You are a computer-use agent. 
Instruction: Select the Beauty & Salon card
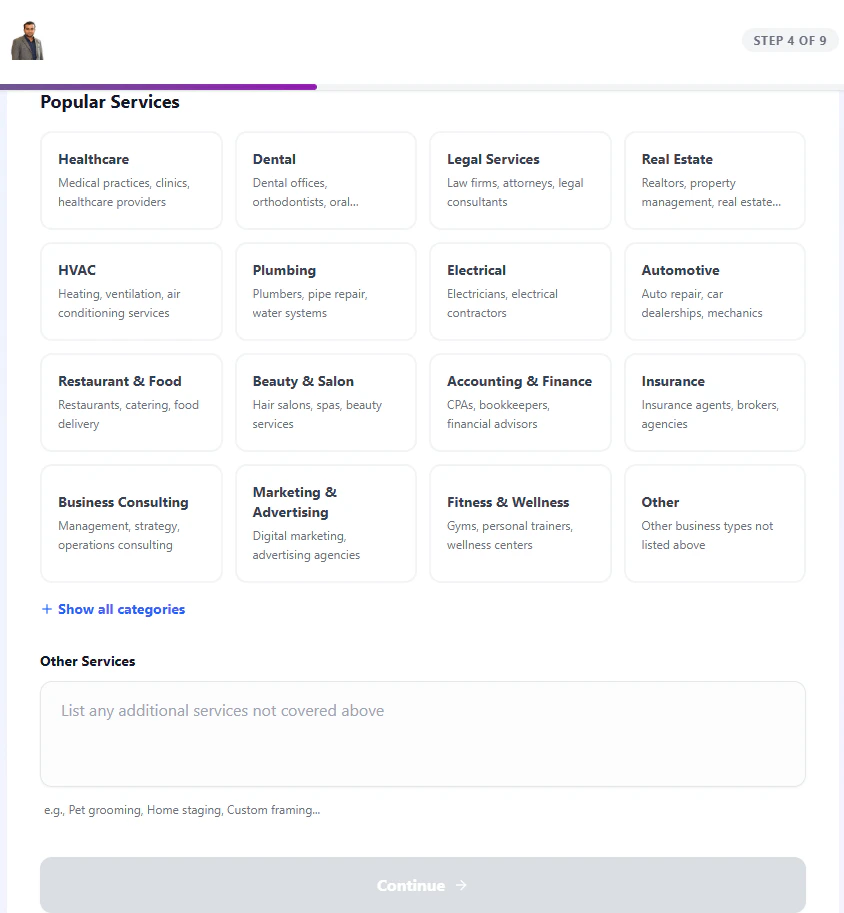[x=325, y=402]
